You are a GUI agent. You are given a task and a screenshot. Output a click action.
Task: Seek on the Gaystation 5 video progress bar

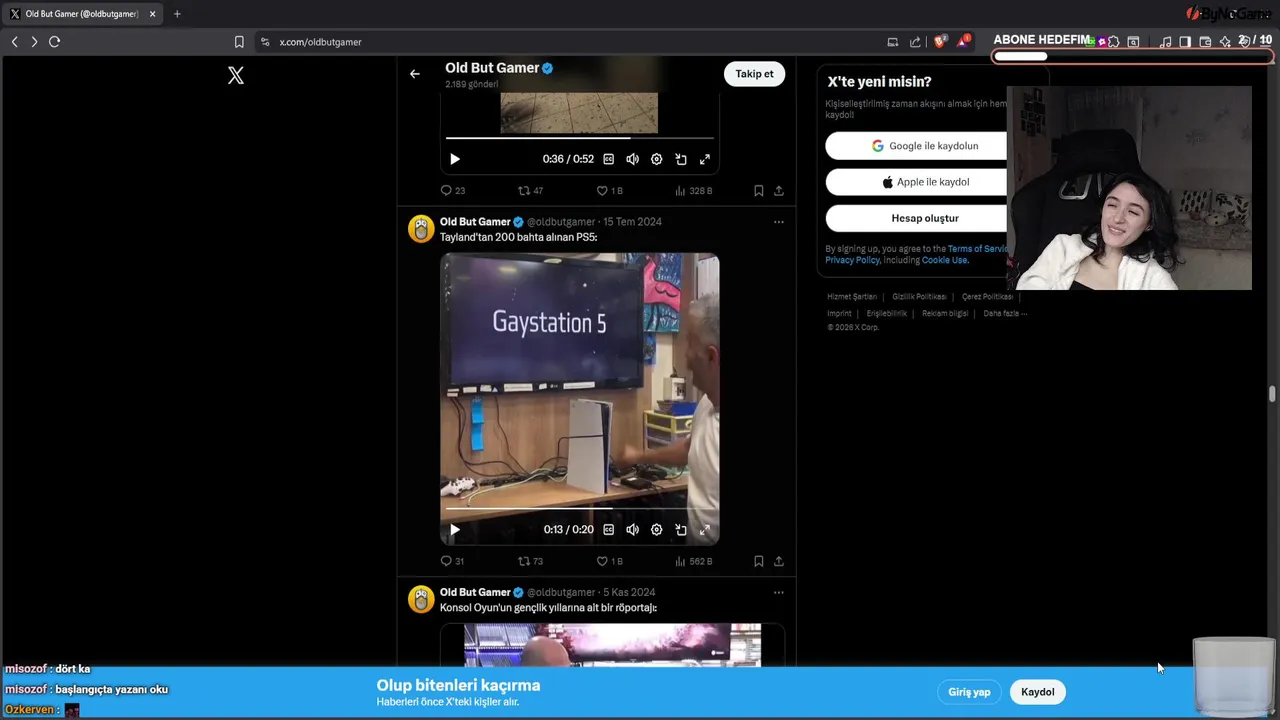coord(580,508)
